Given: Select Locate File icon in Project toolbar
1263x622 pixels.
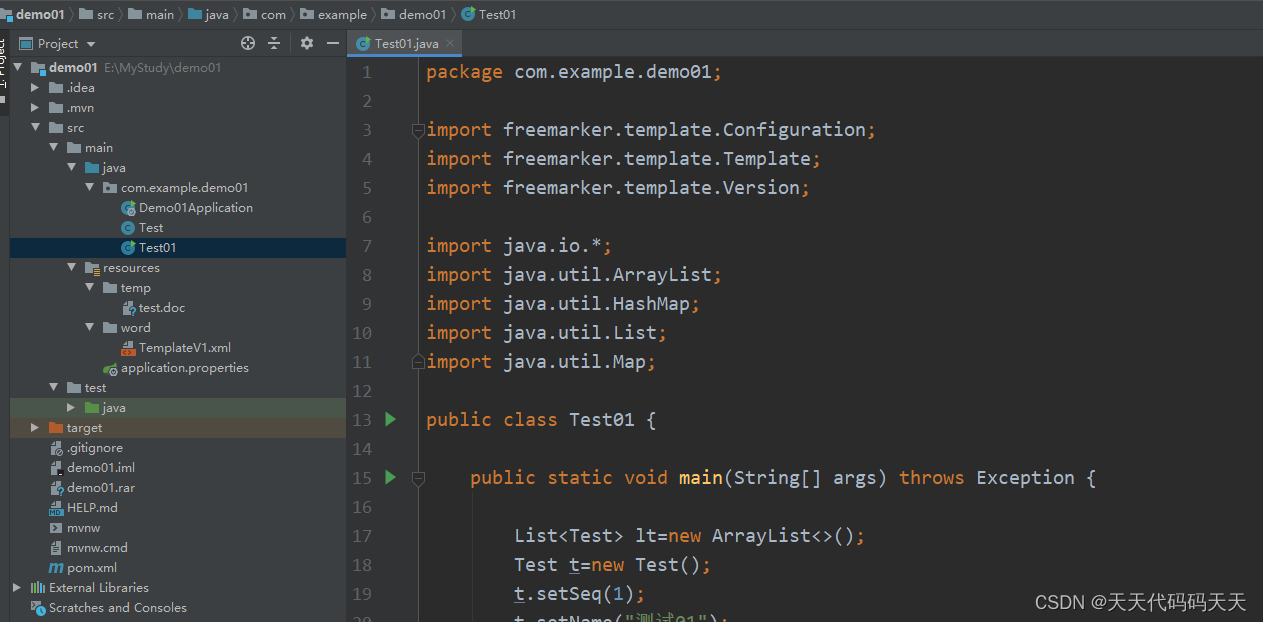Looking at the screenshot, I should 247,43.
